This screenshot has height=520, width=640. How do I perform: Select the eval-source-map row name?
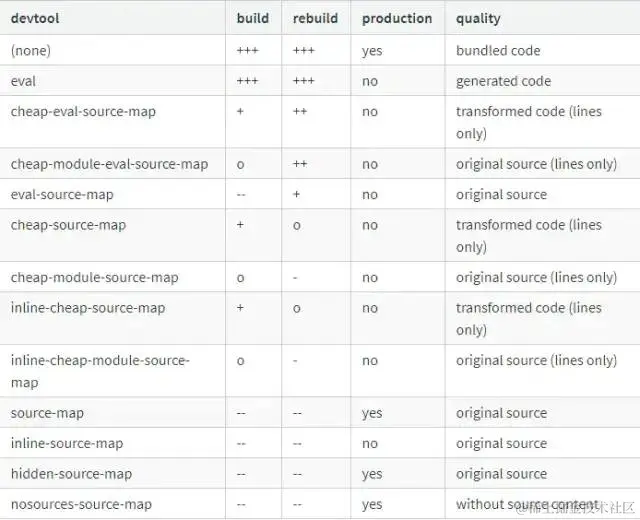[62, 195]
